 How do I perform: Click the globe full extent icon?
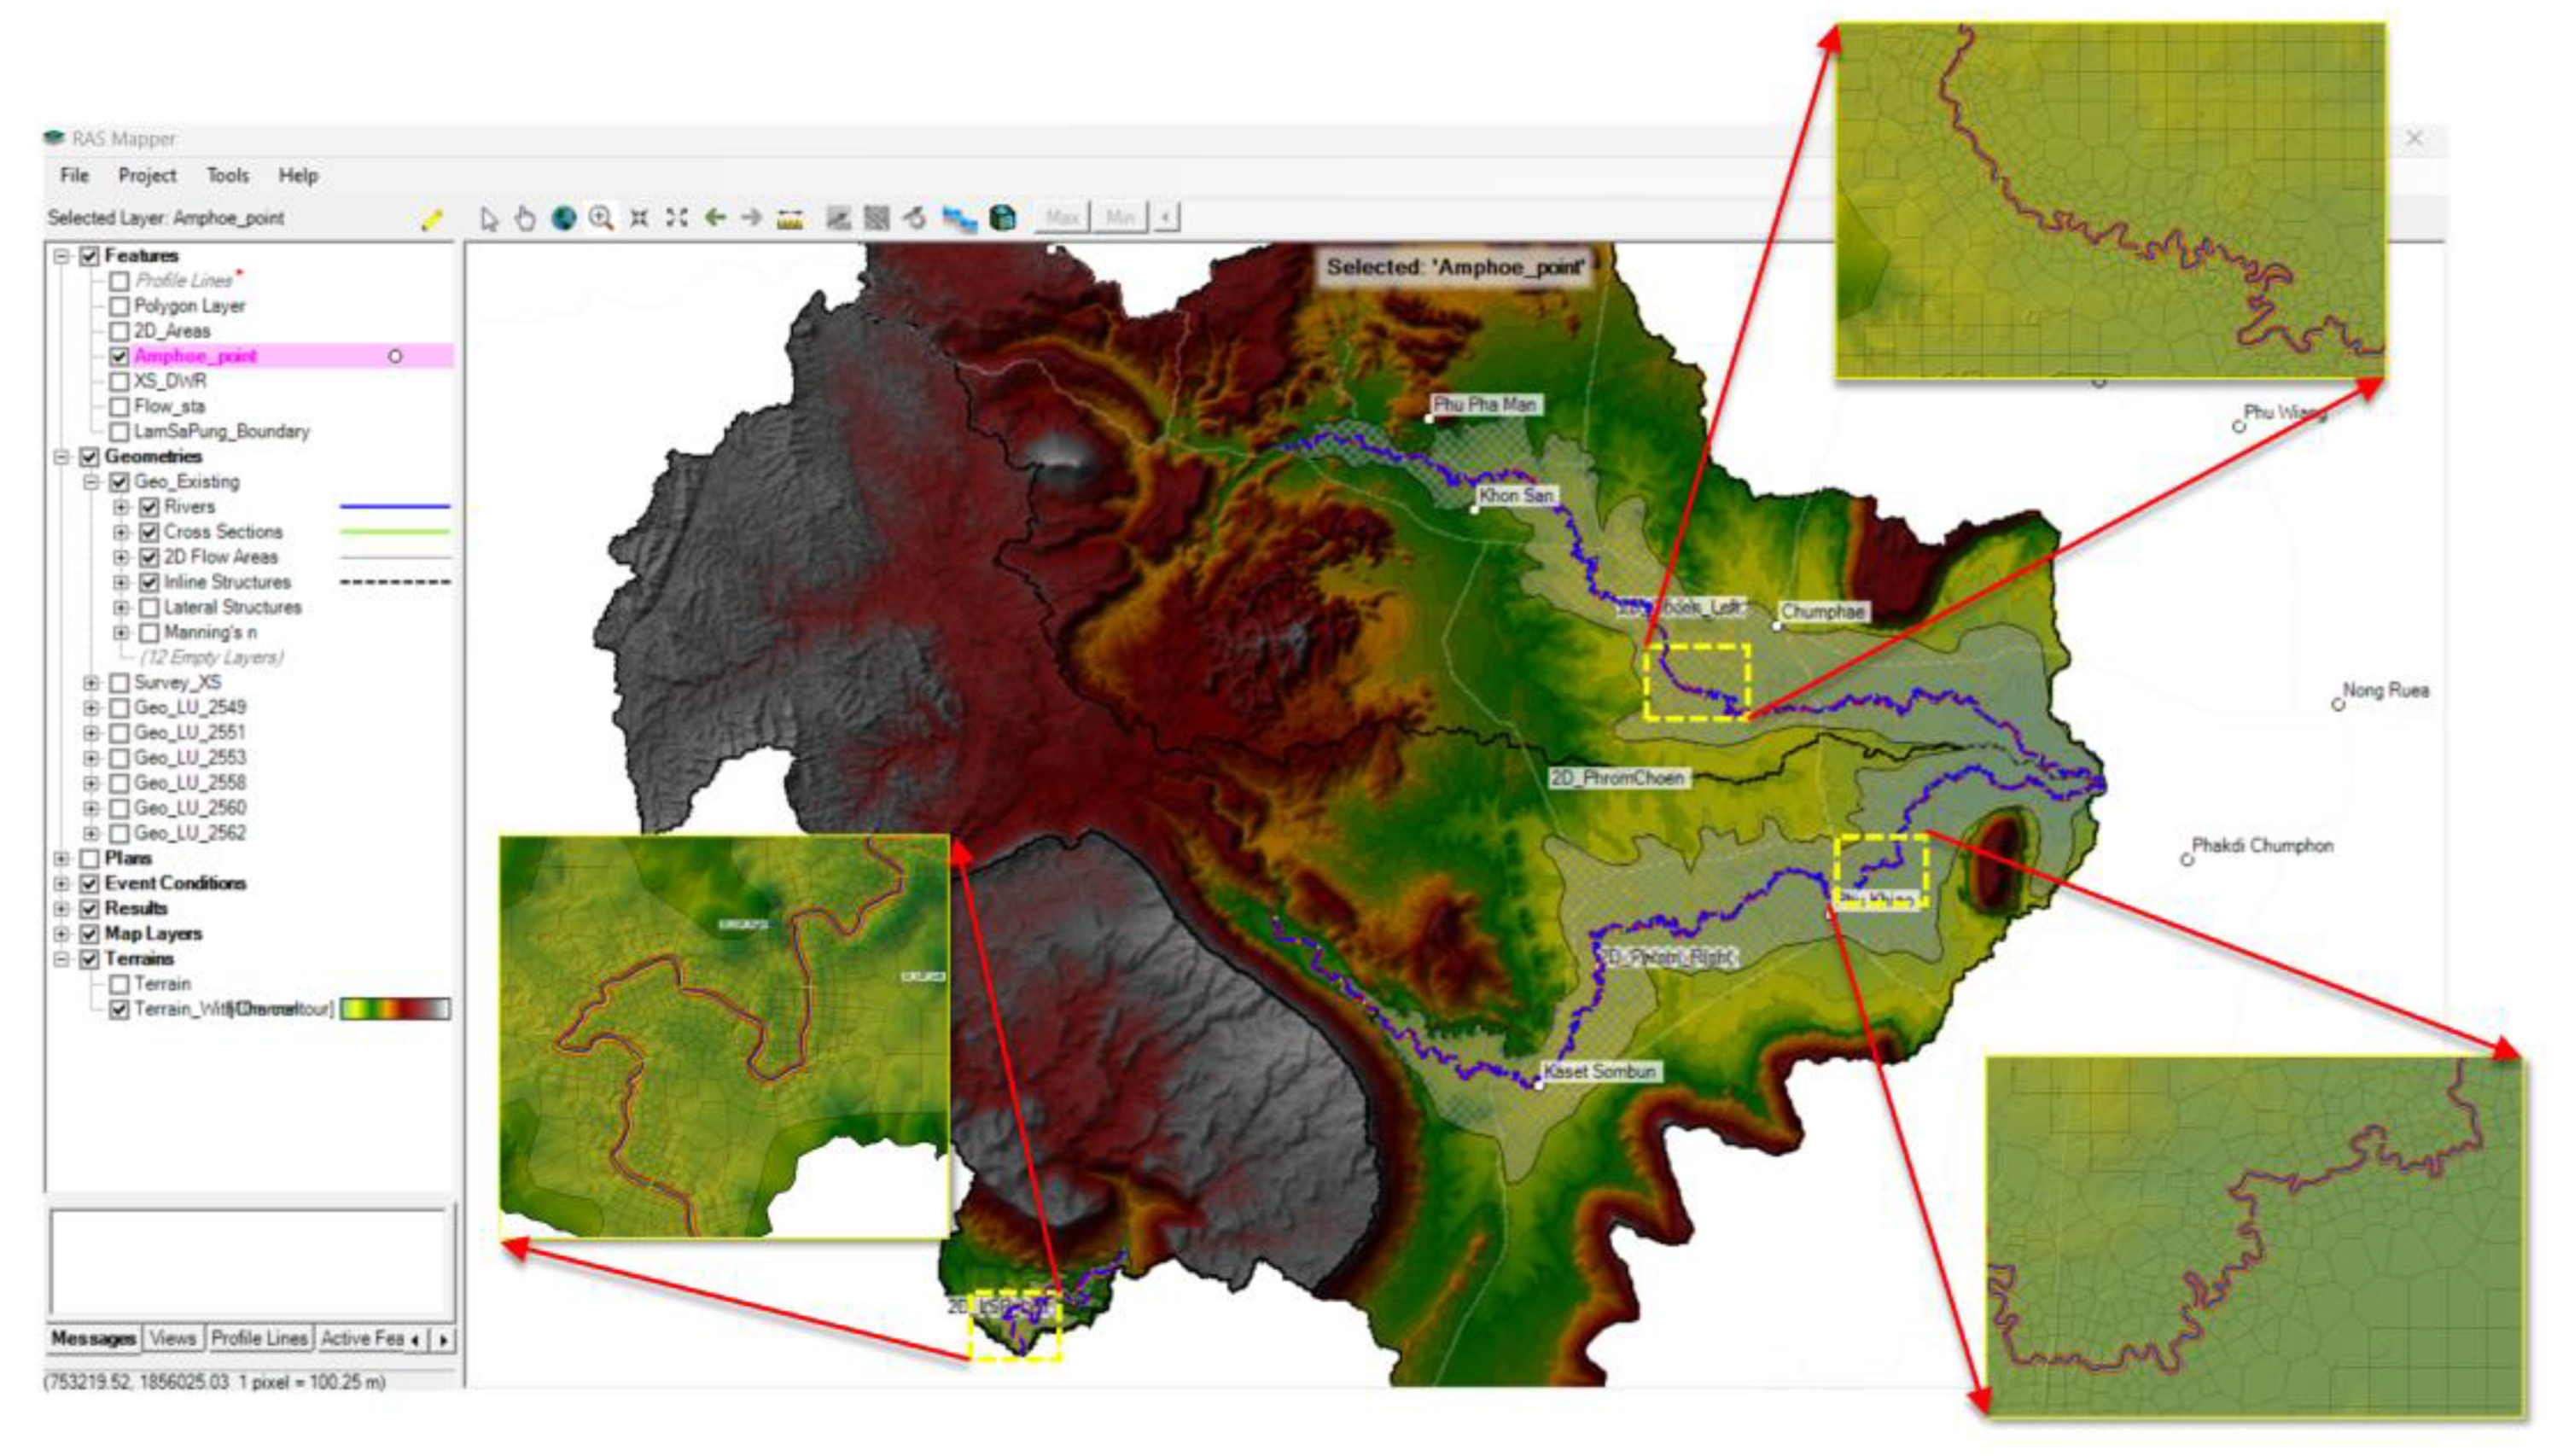click(x=563, y=218)
